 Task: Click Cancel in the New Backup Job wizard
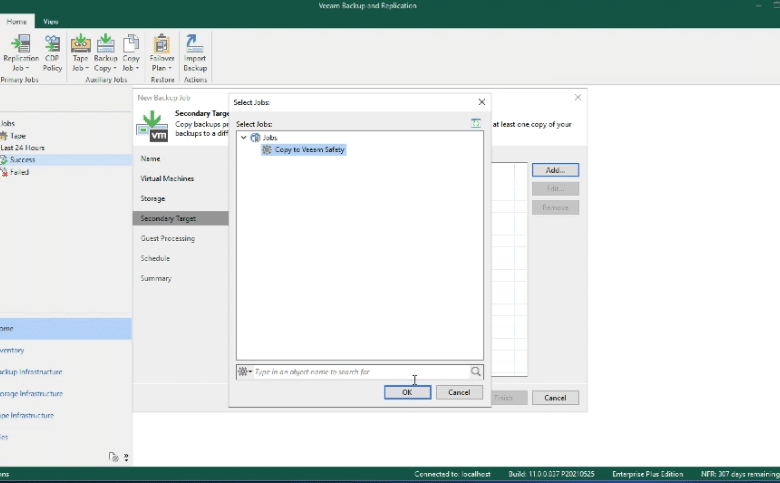pos(555,398)
